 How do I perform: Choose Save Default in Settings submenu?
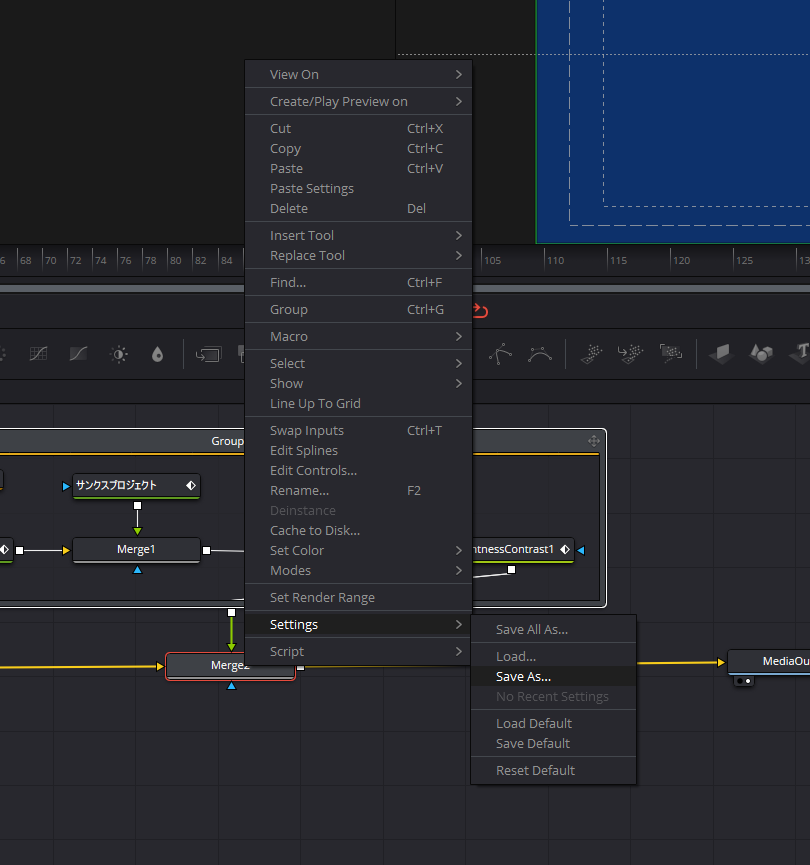pyautogui.click(x=553, y=744)
